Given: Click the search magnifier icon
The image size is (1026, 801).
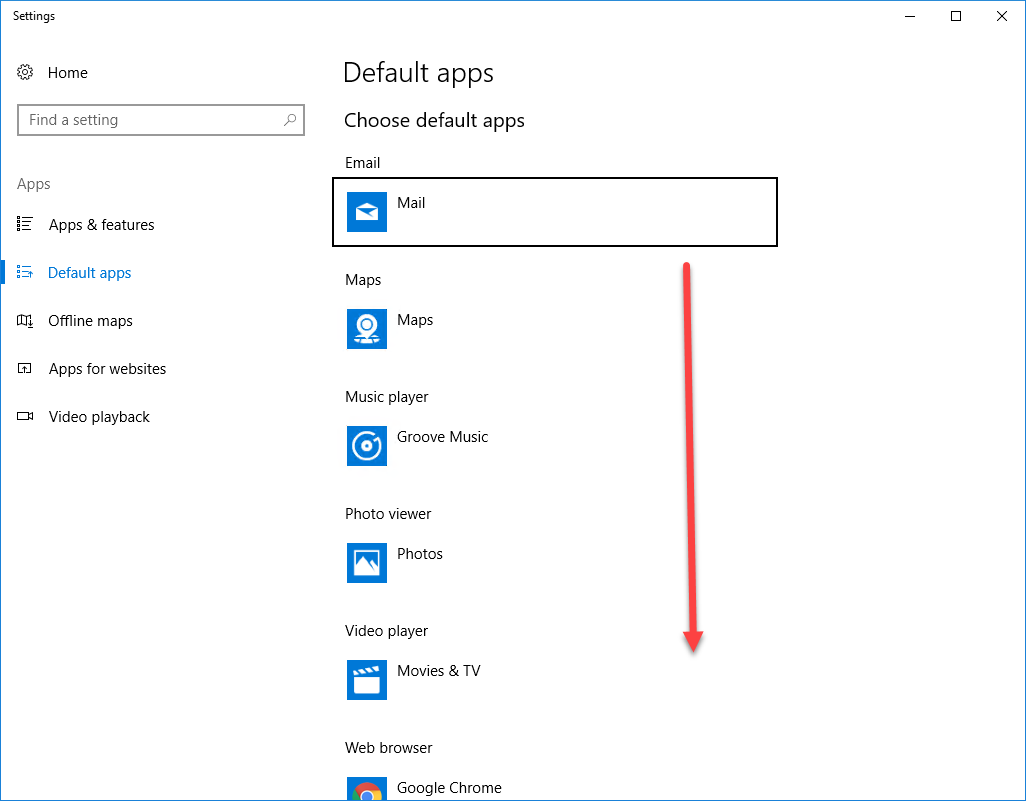Looking at the screenshot, I should tap(290, 119).
